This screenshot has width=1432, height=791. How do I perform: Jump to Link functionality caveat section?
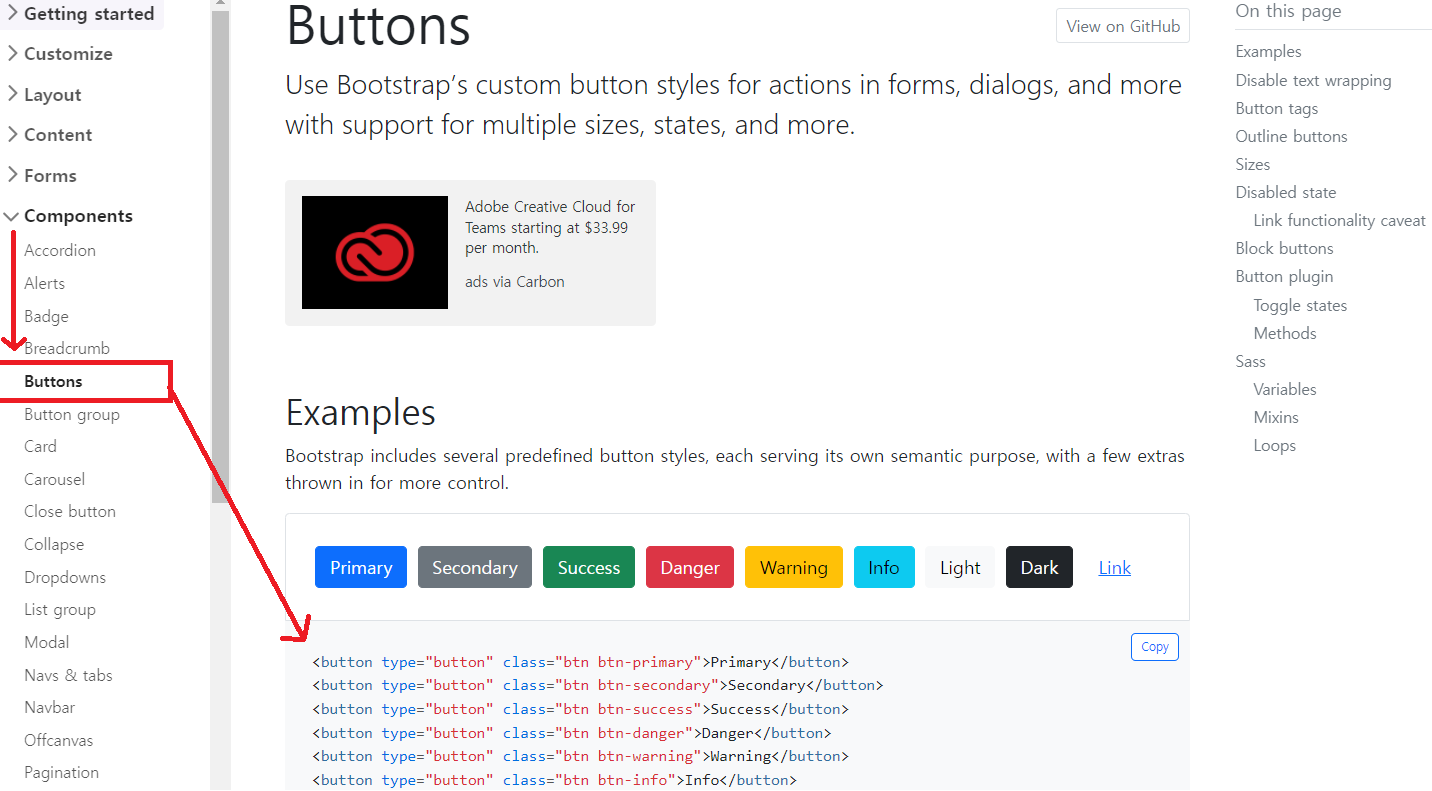[1340, 220]
